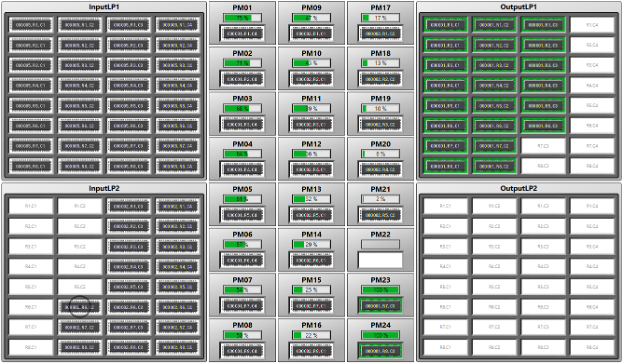624x364 pixels.
Task: Select green chip R6.C3 in OutputLP1
Action: click(543, 126)
